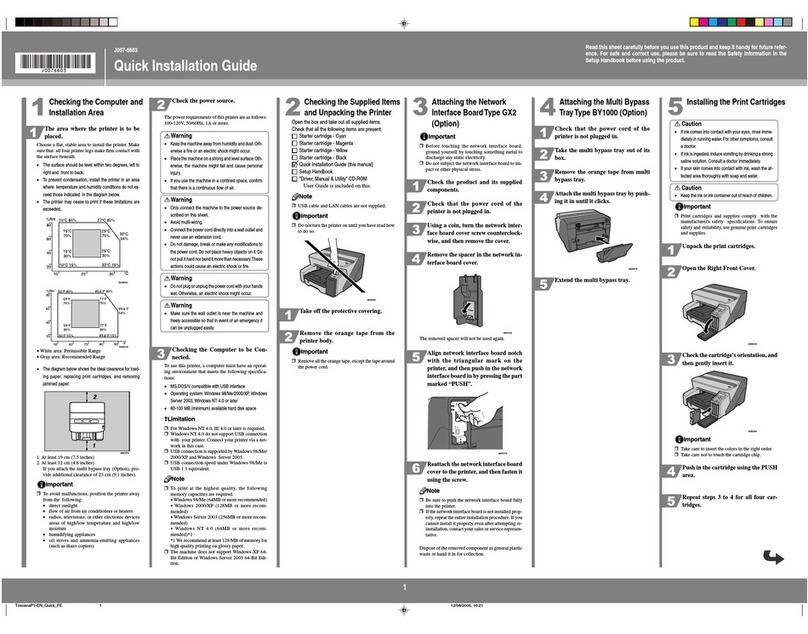Click the turn-page arrow at bottom right
Viewport: 808px width, 634px height.
(x=773, y=557)
